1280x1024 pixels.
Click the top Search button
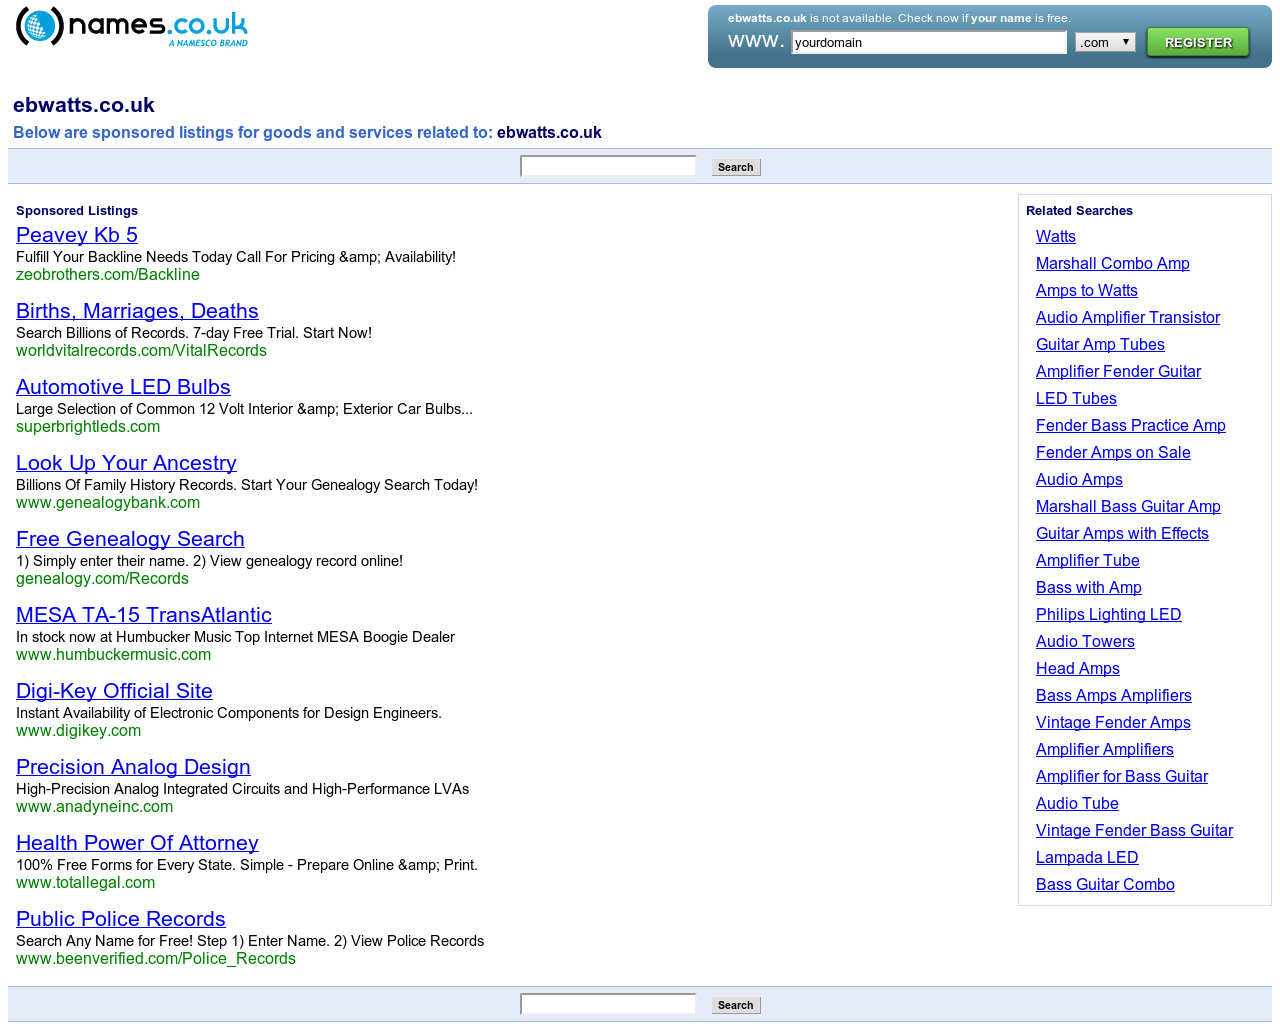click(736, 167)
